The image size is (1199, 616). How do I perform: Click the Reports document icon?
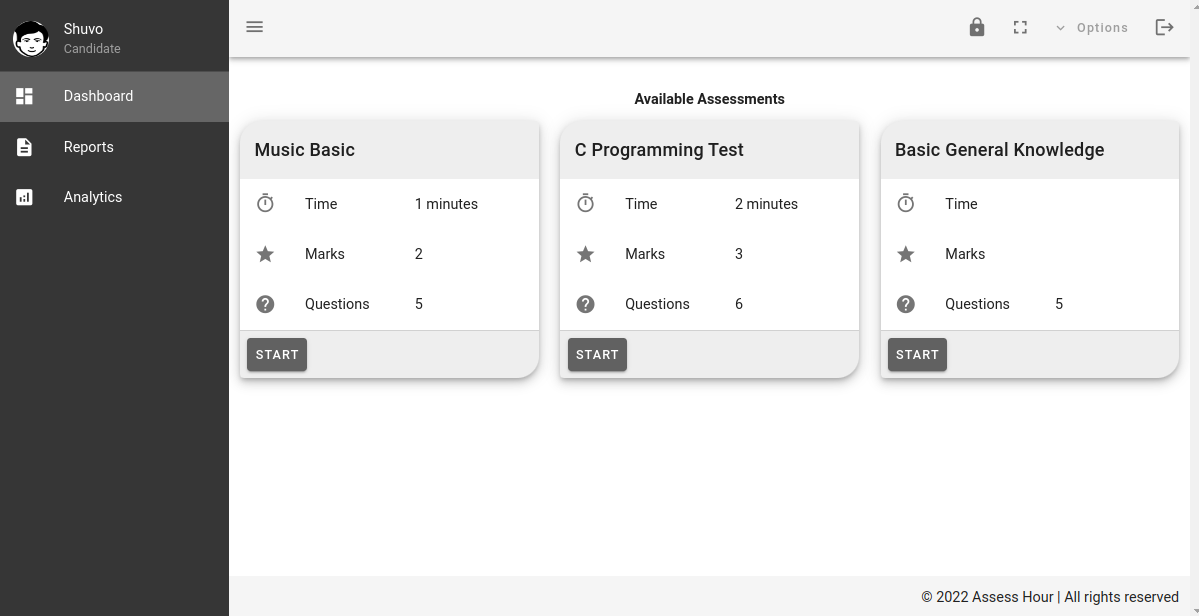click(x=24, y=147)
